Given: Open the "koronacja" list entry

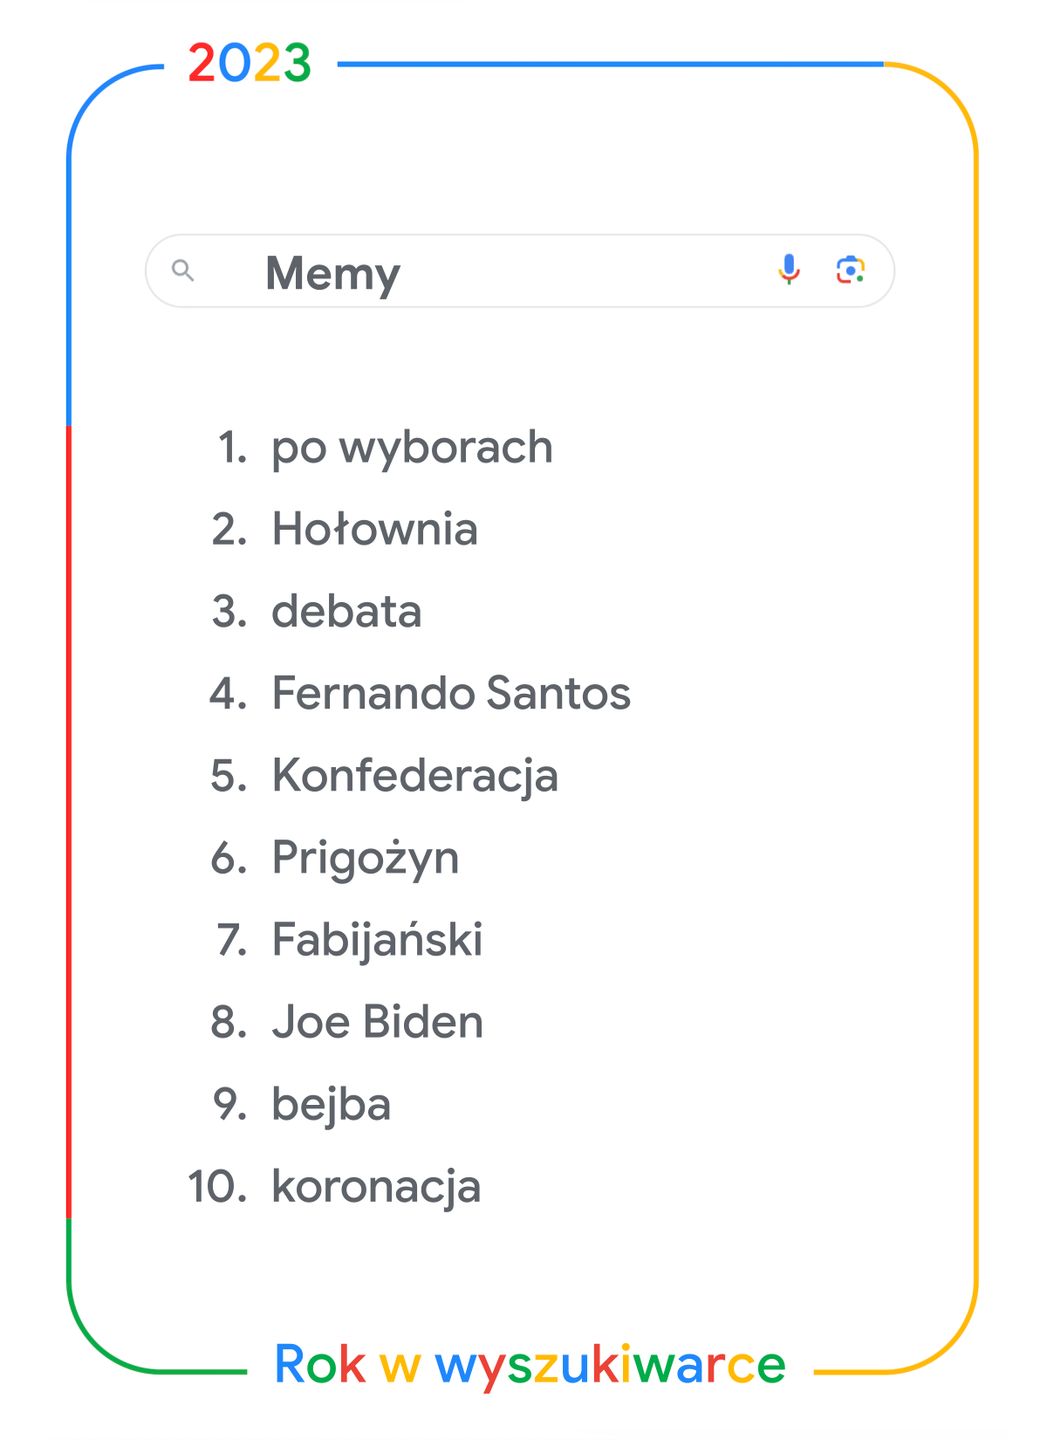Looking at the screenshot, I should pyautogui.click(x=376, y=1188).
